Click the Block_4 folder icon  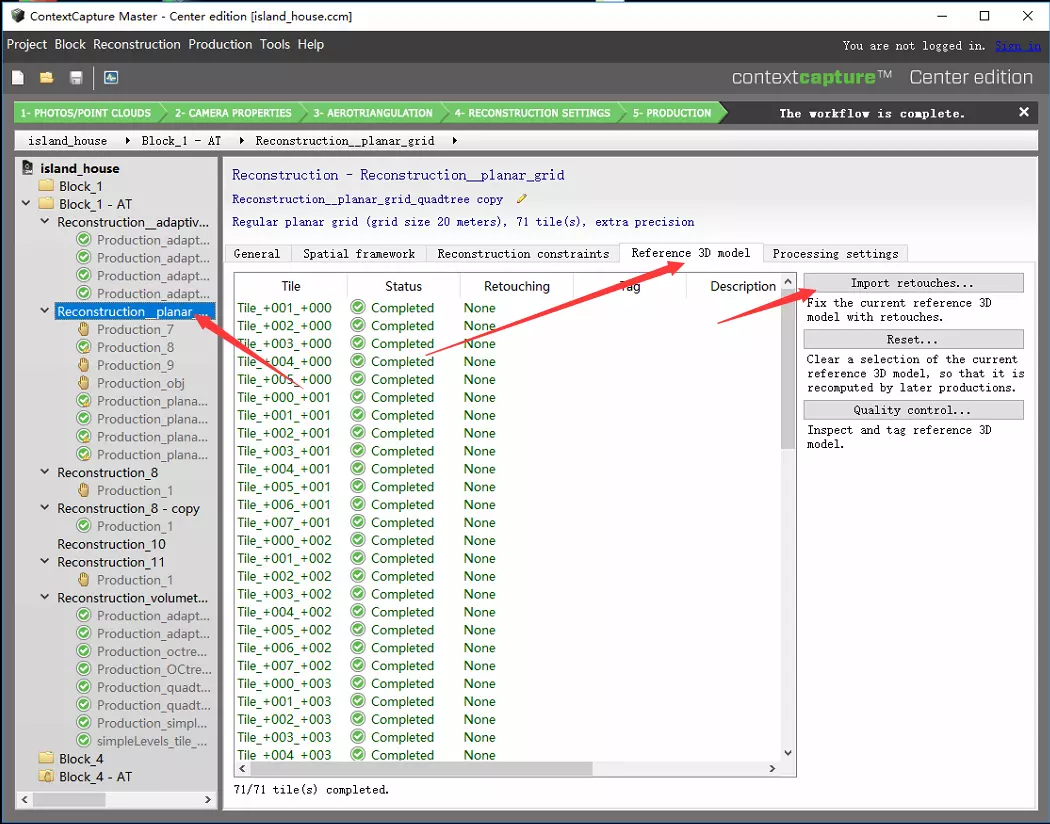point(46,758)
